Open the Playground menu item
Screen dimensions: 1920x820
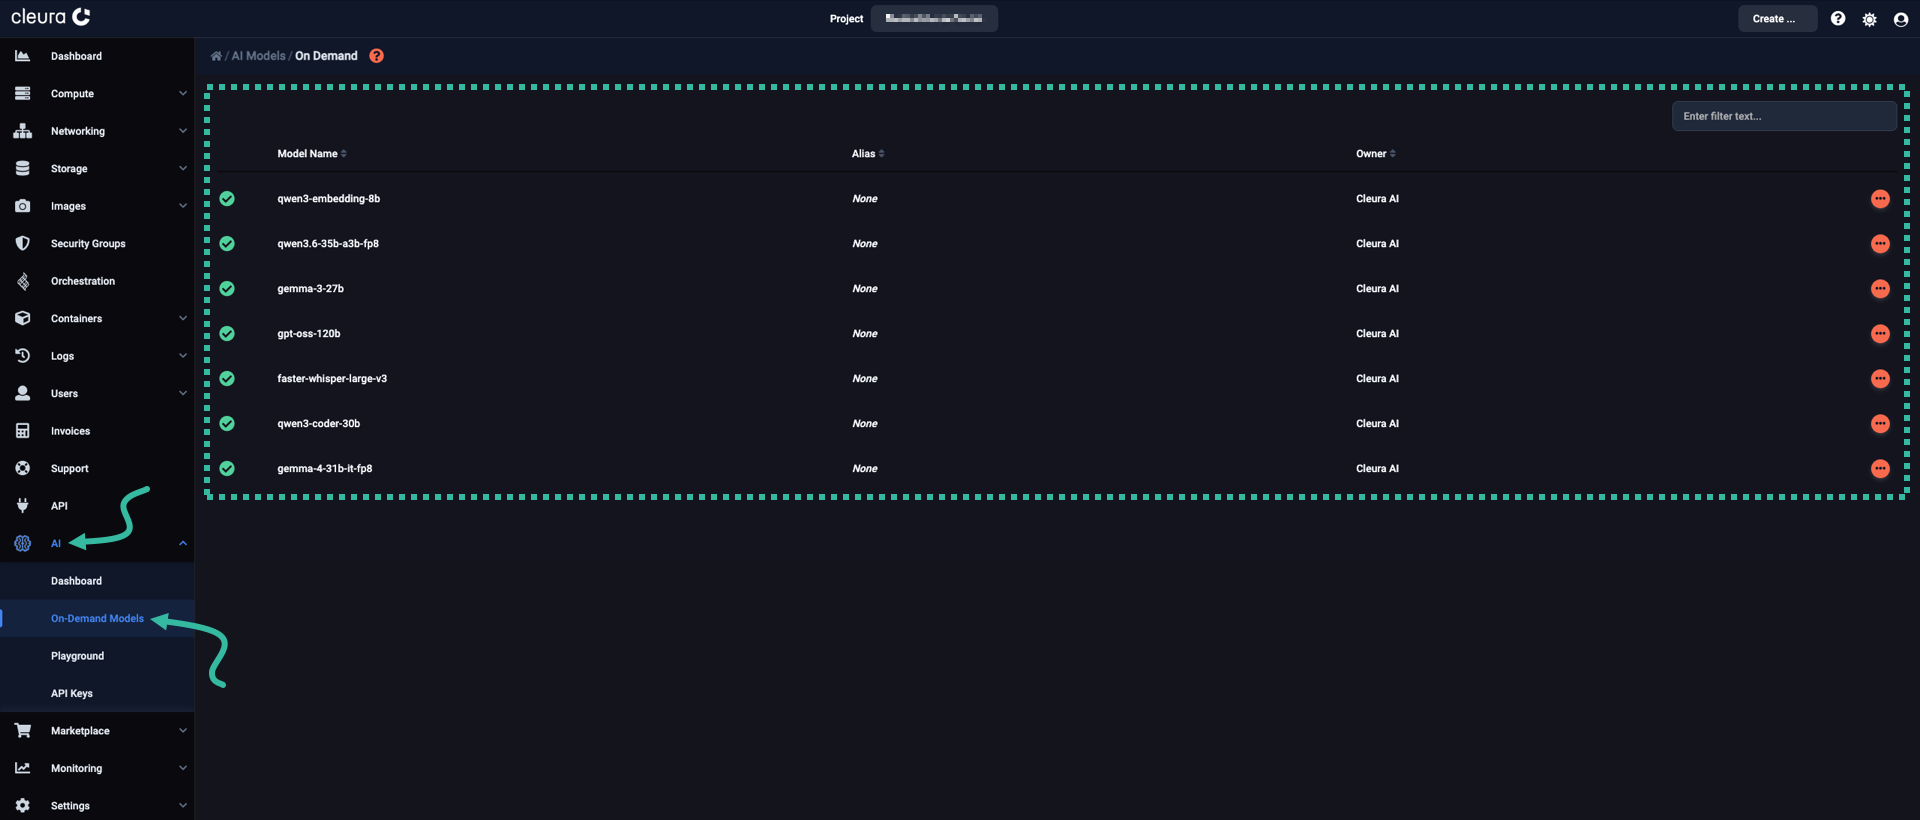click(97, 656)
